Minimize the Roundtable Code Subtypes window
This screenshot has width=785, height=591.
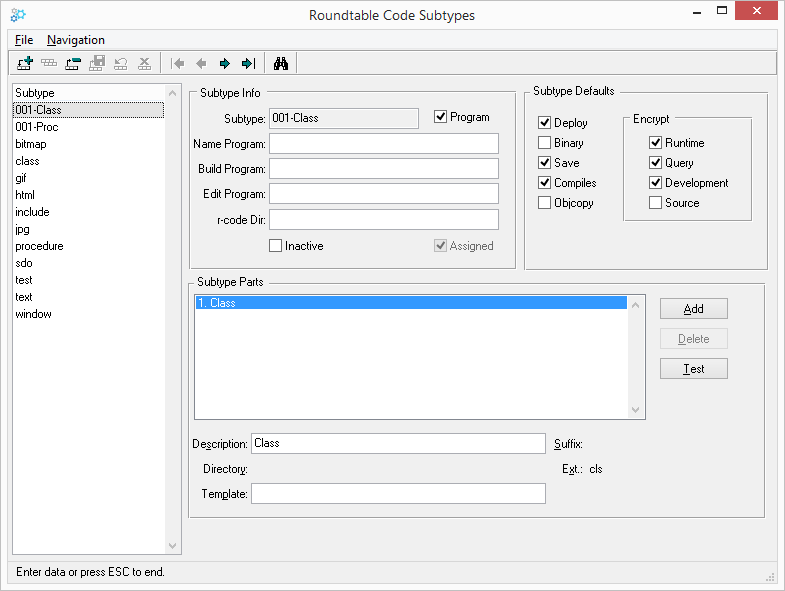[x=697, y=11]
